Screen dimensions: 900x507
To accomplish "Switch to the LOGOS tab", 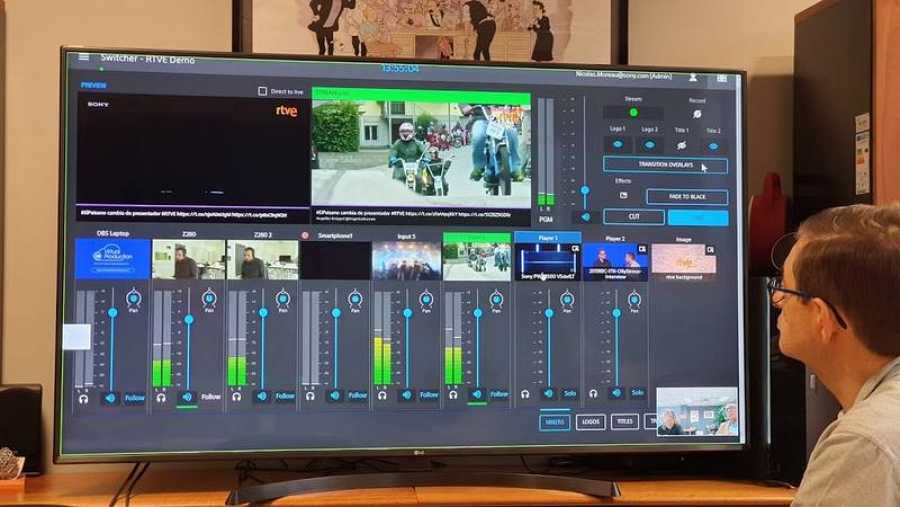I will pyautogui.click(x=591, y=422).
